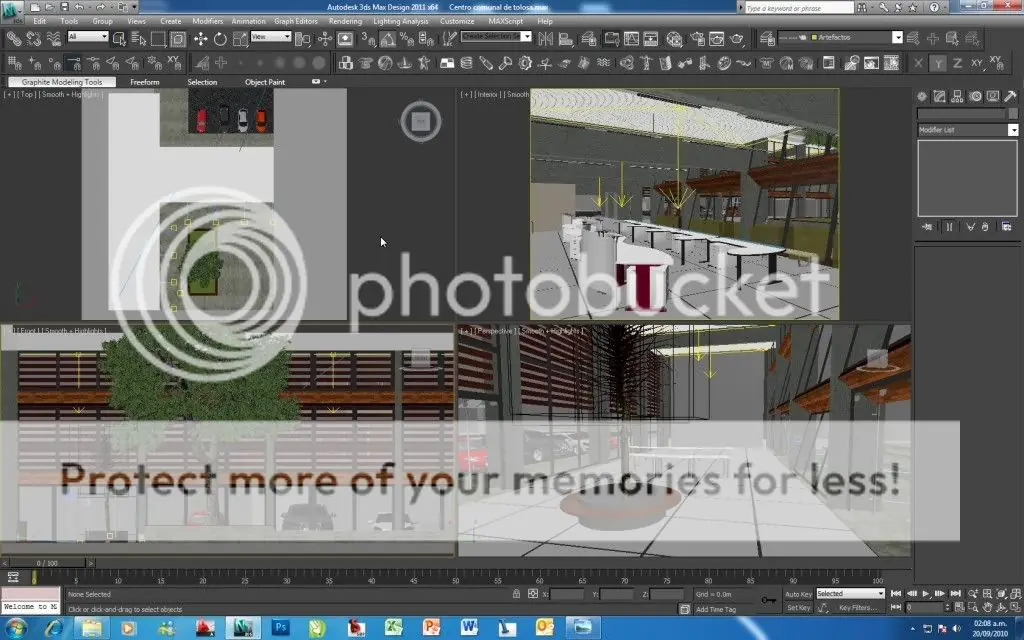This screenshot has width=1024, height=640.
Task: Click the Set Key button
Action: pos(798,607)
